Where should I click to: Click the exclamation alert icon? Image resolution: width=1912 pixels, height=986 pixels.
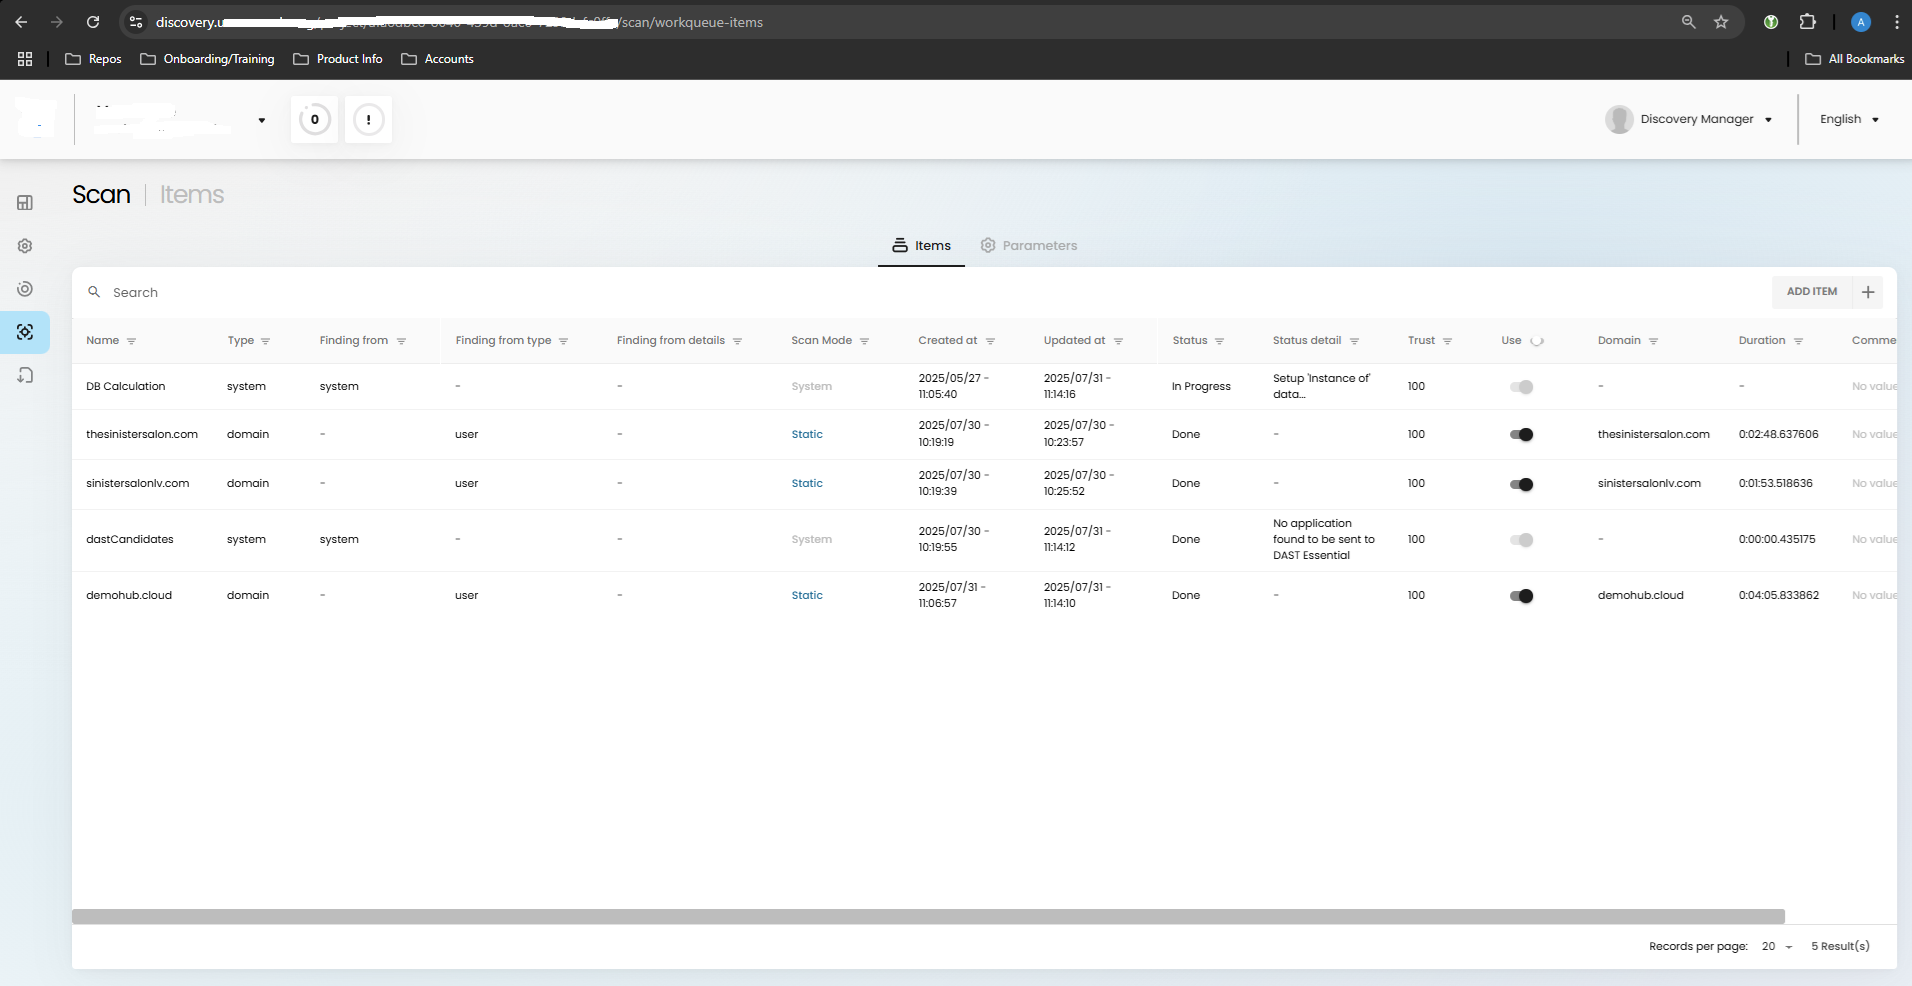point(369,120)
